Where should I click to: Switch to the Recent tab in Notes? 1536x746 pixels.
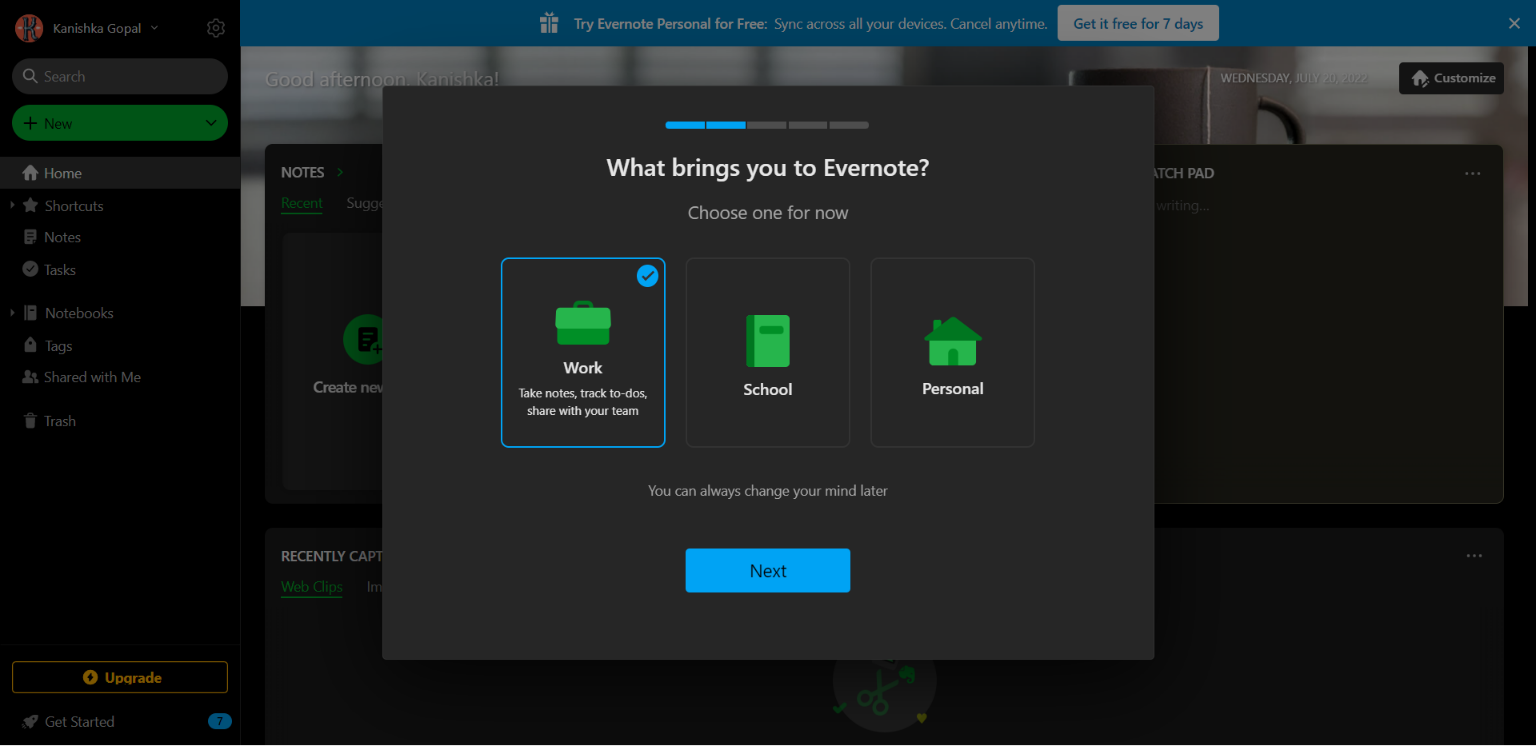click(302, 203)
